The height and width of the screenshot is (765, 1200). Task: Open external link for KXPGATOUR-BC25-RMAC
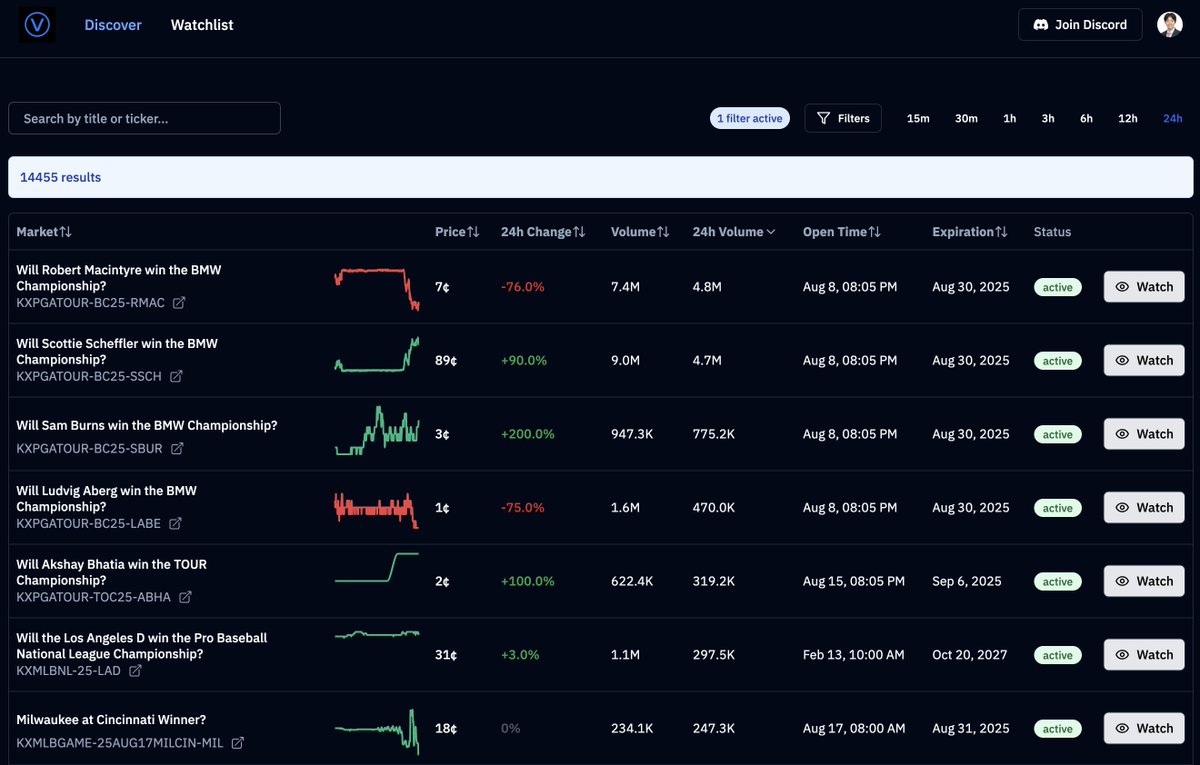(x=179, y=302)
